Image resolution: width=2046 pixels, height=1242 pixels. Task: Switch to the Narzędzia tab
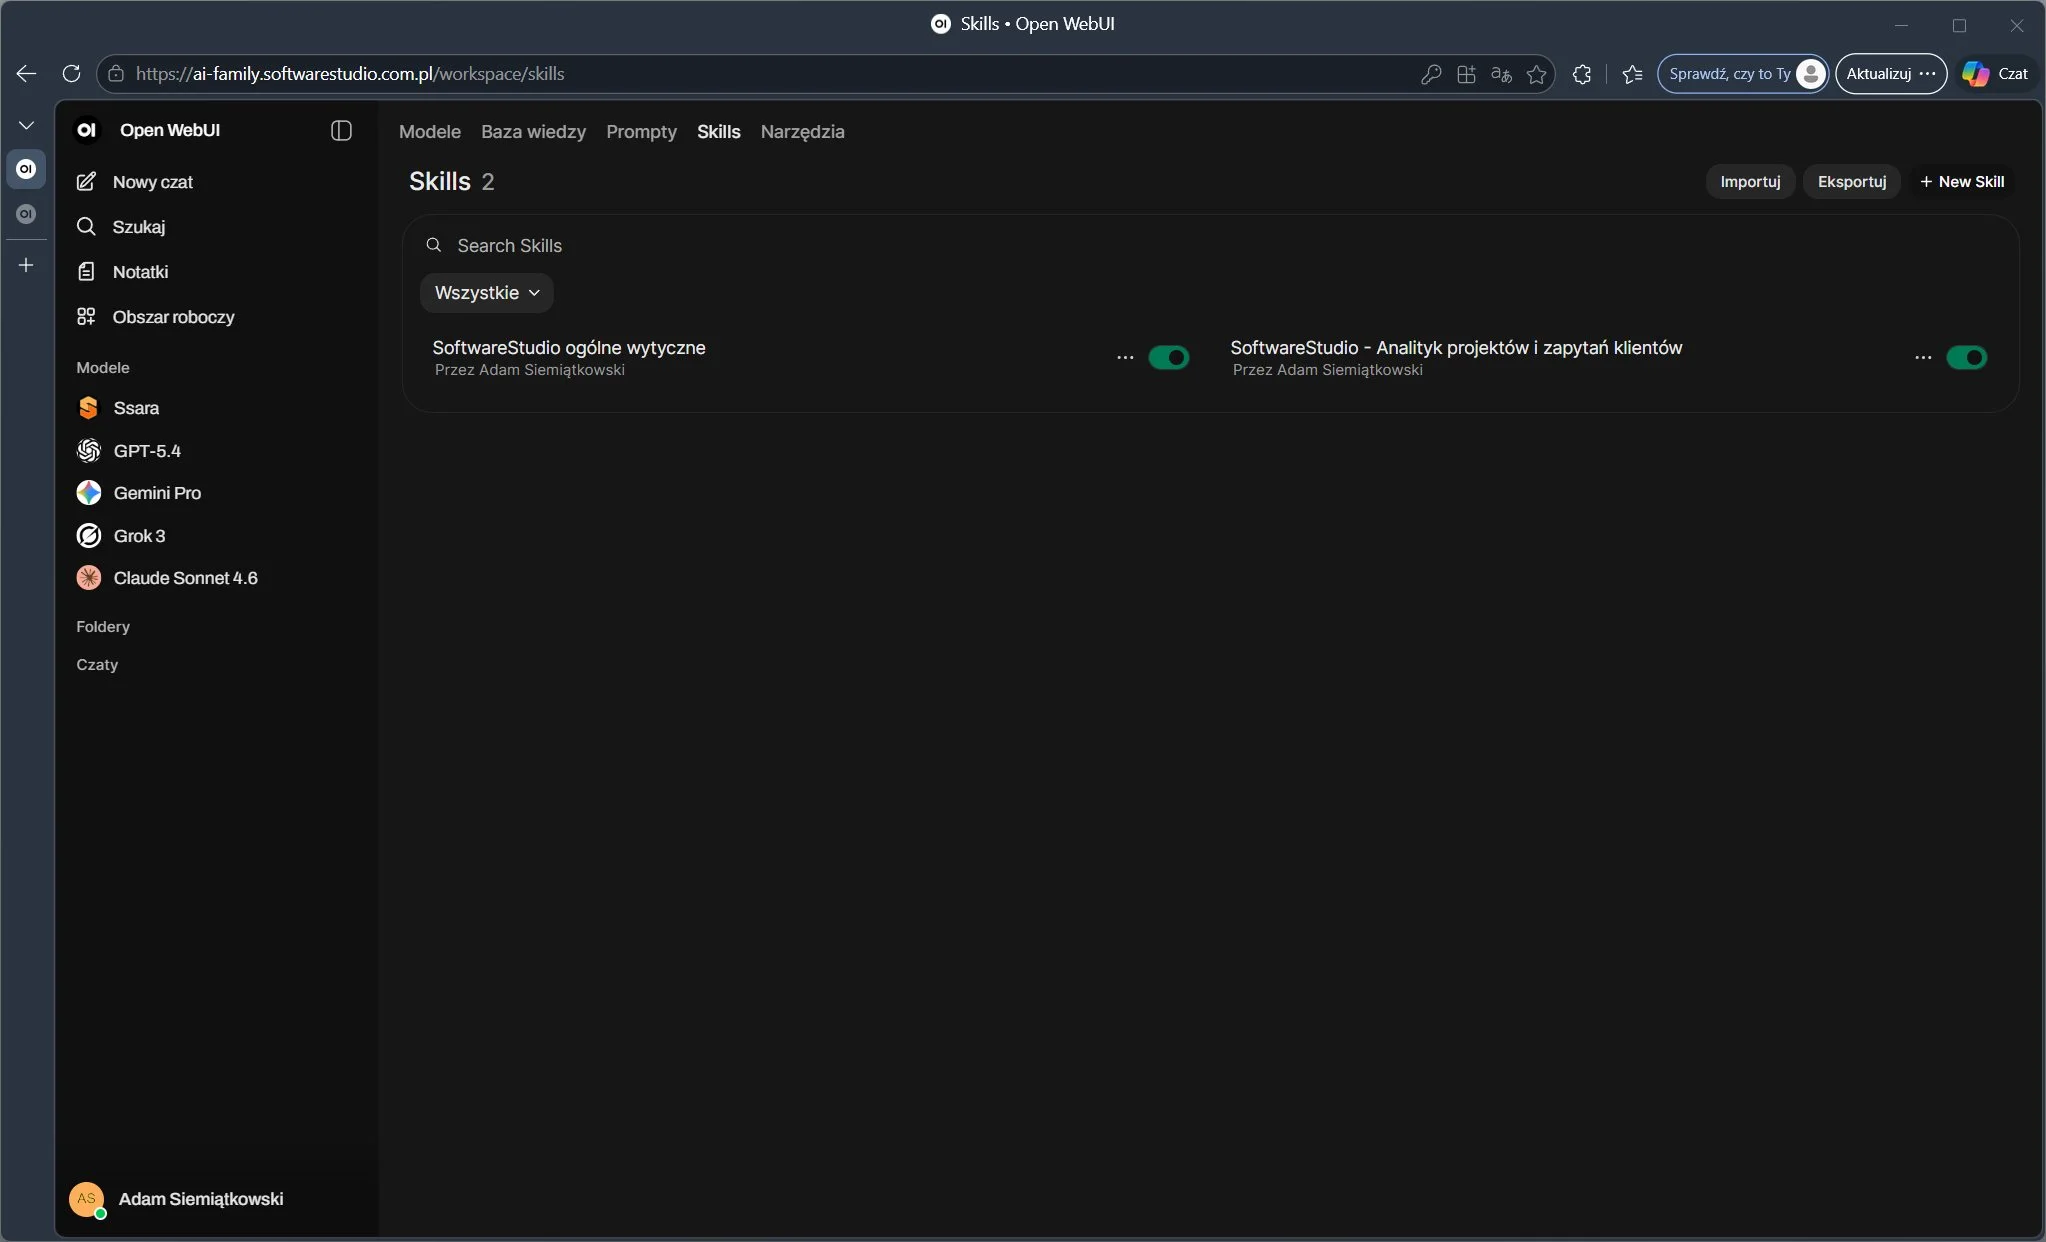click(x=802, y=132)
